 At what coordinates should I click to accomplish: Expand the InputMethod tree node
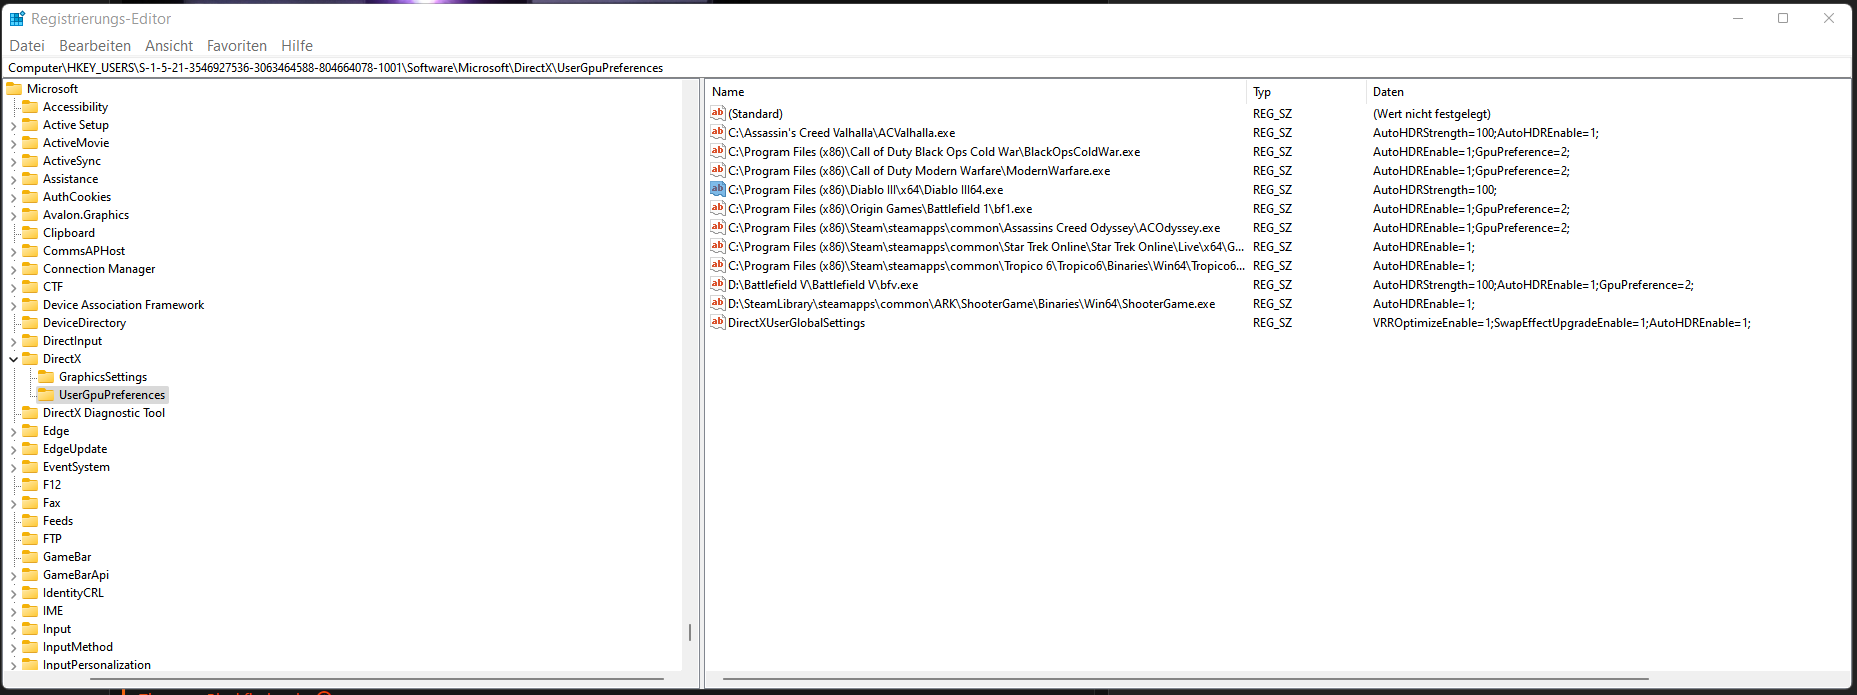(x=13, y=647)
